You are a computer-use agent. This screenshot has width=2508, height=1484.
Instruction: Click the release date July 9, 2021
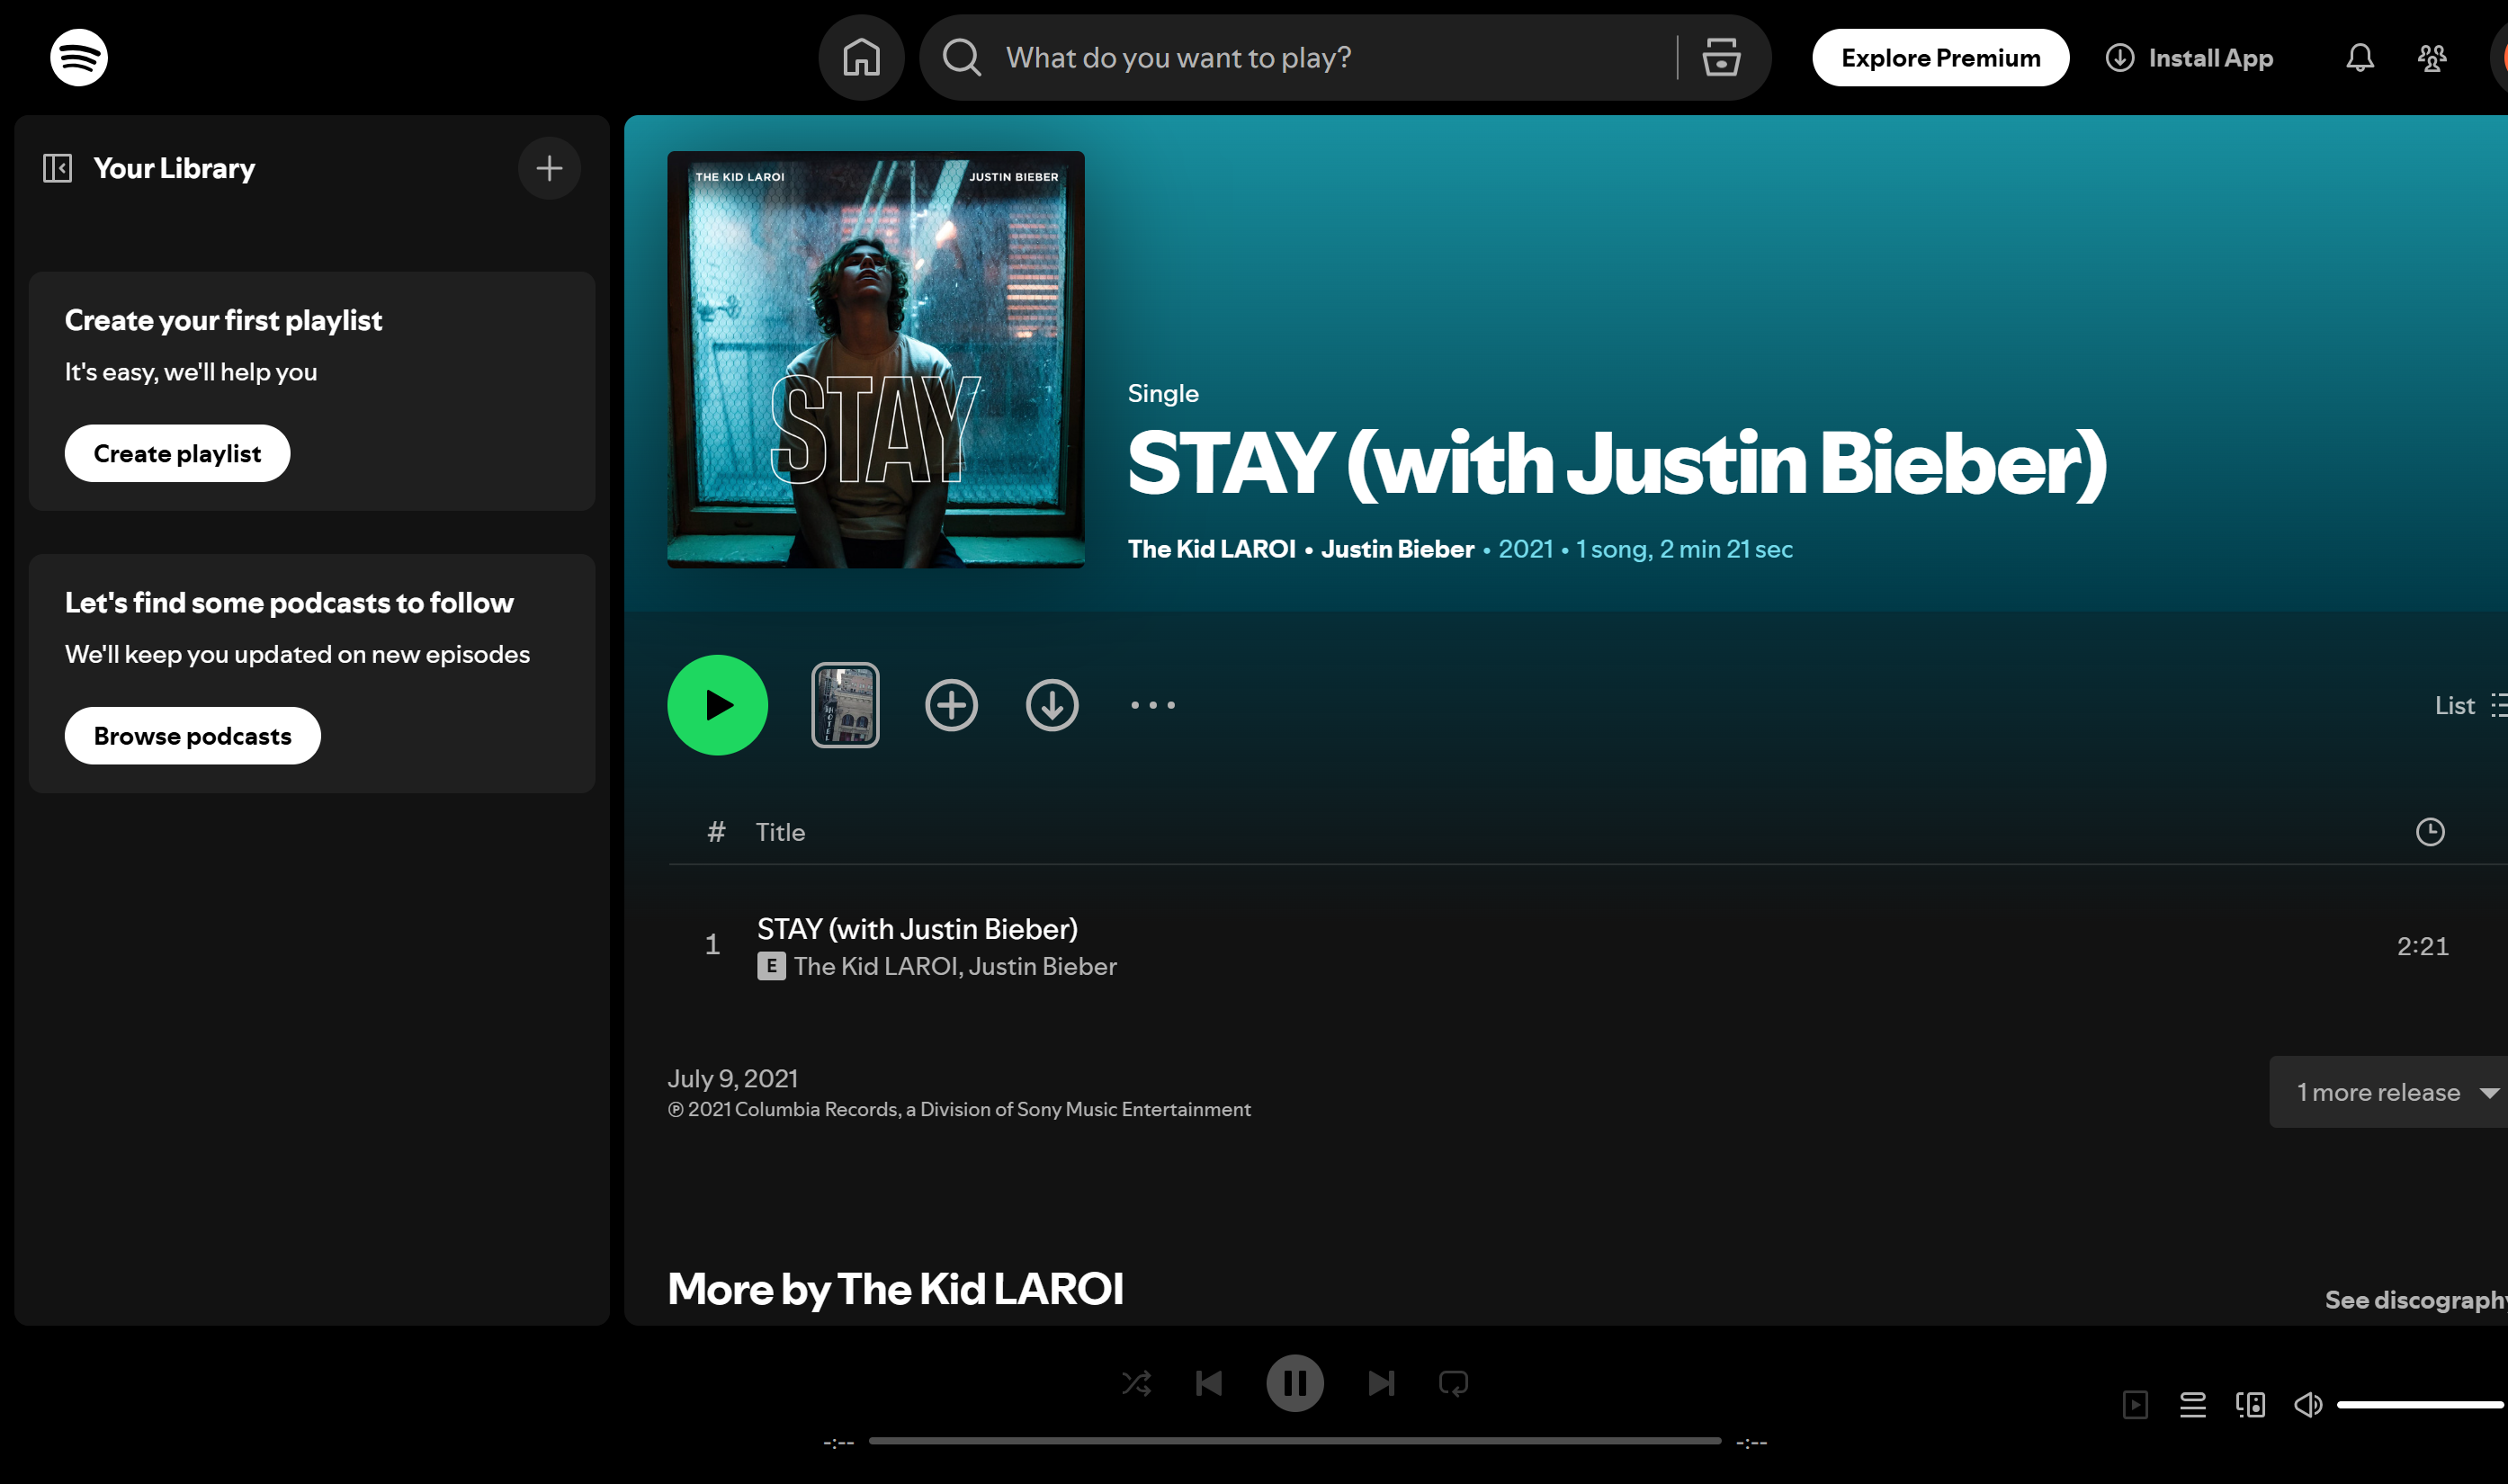pyautogui.click(x=732, y=1079)
